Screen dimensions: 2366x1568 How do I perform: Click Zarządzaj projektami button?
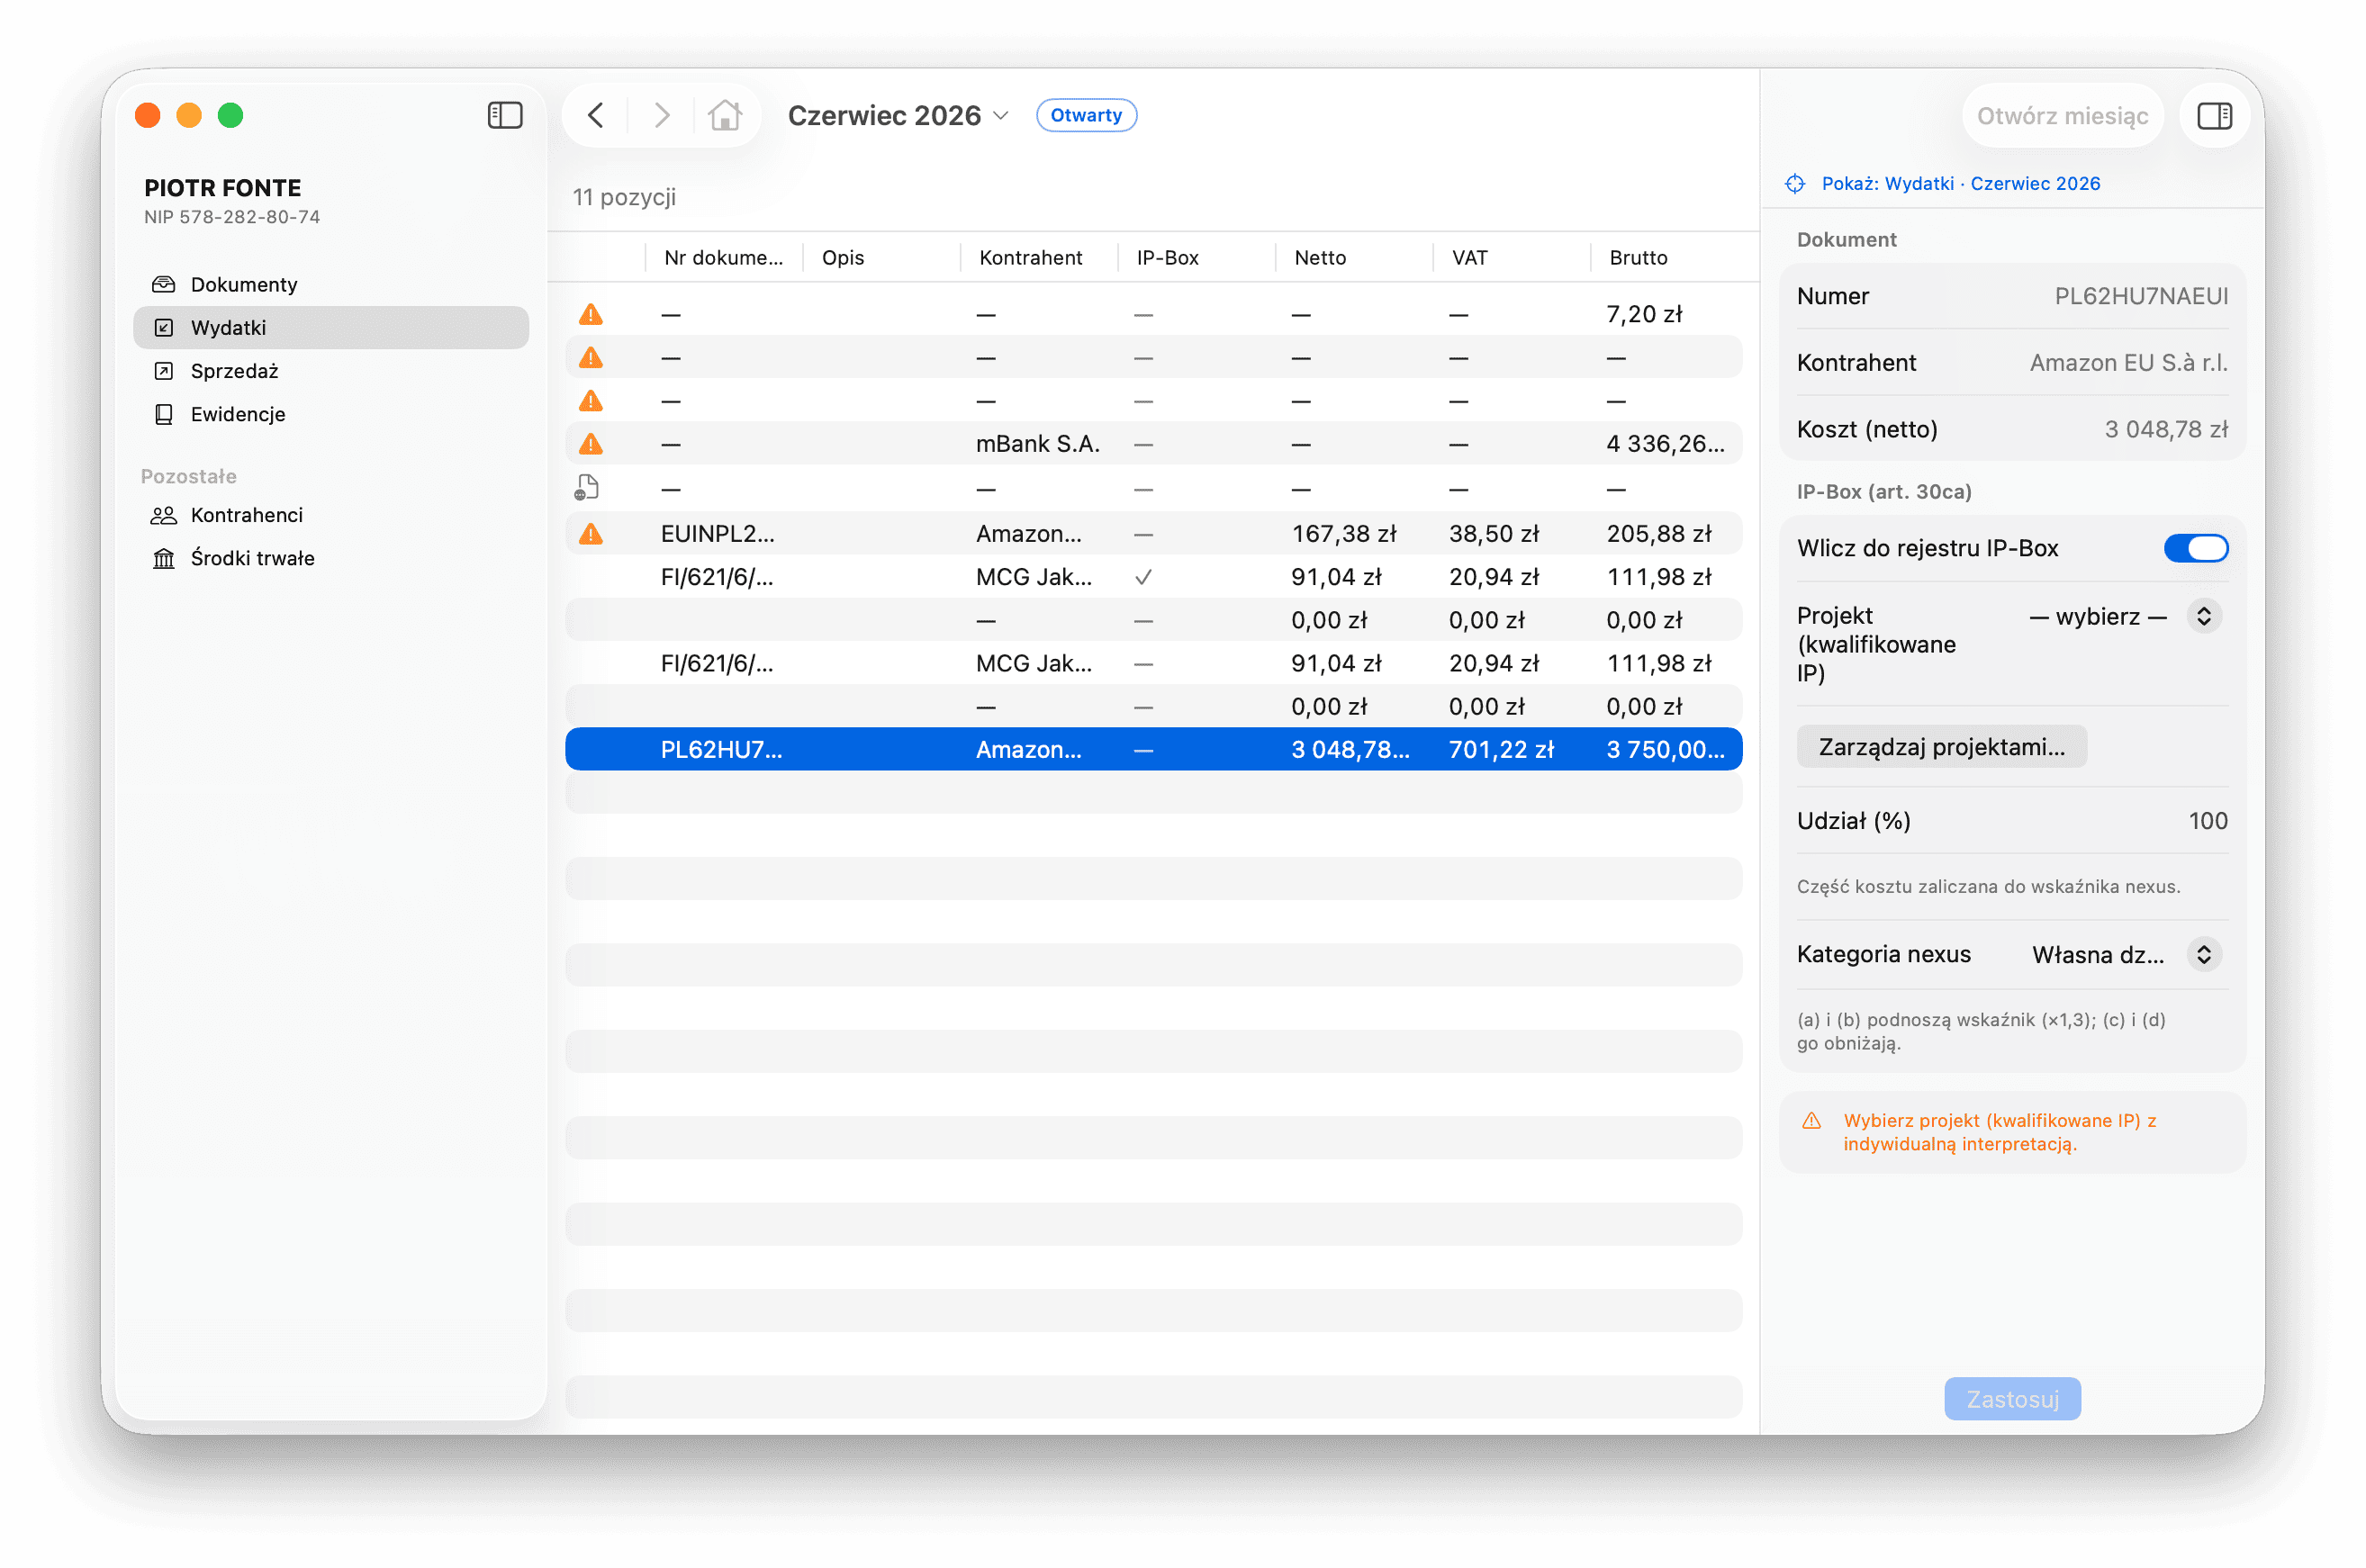(1940, 747)
